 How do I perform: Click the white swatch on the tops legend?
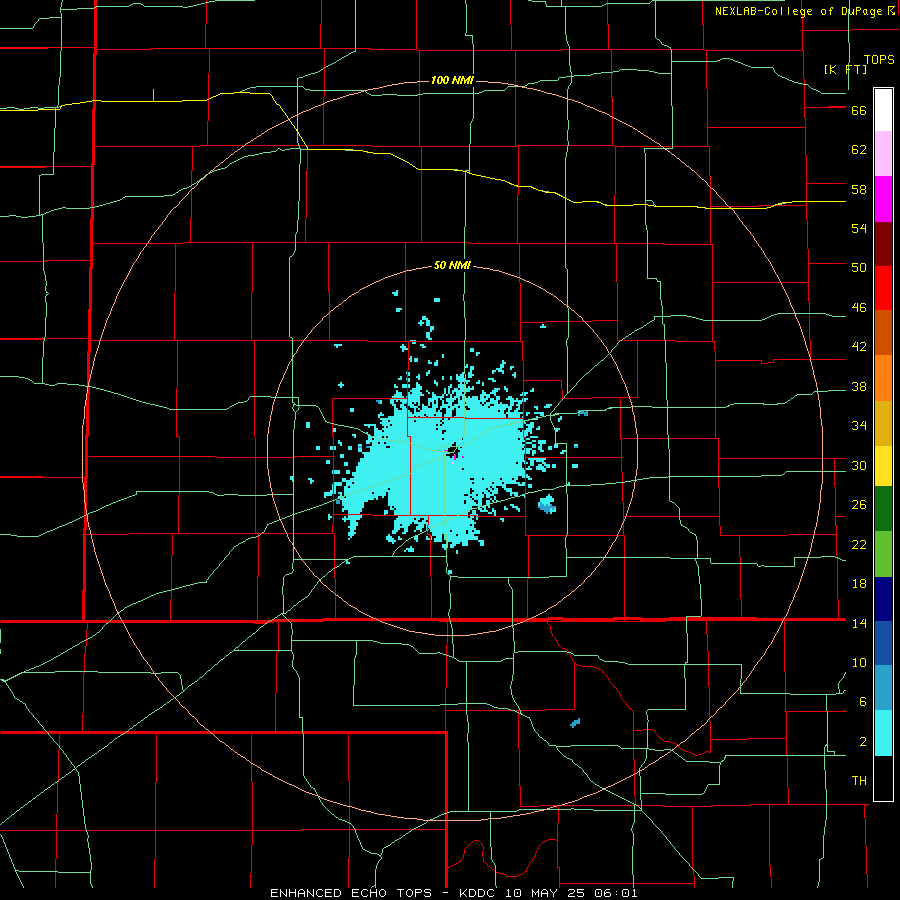coord(883,110)
